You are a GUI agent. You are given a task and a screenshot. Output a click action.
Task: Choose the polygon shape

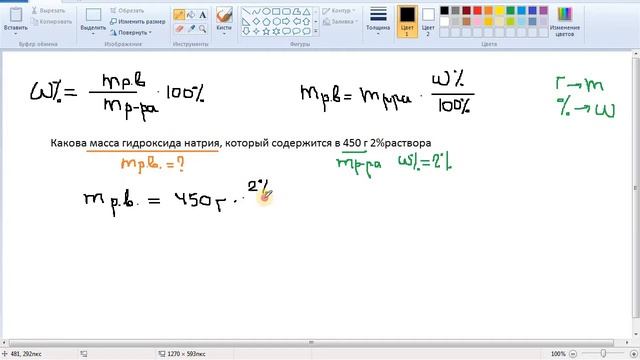(x=296, y=11)
